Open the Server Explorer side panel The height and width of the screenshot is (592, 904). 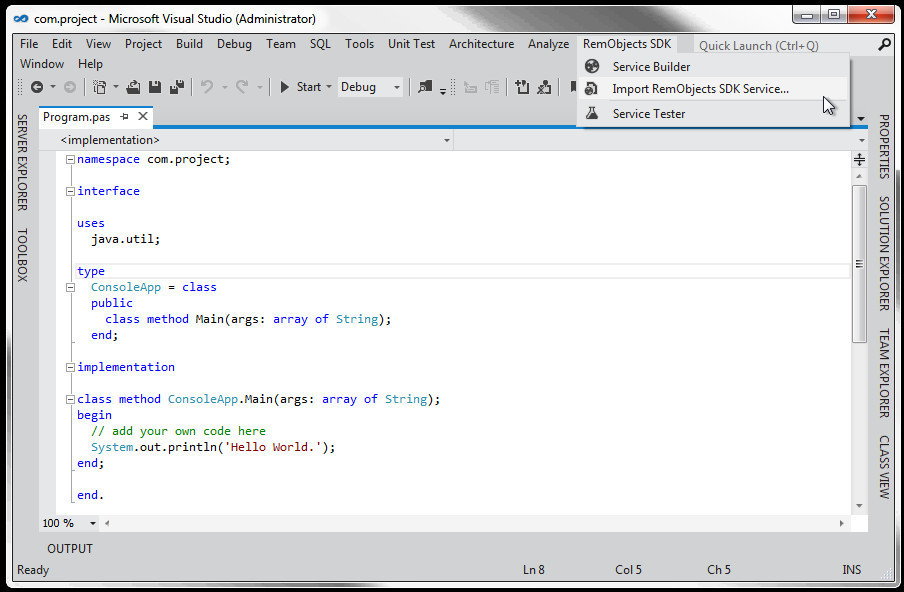click(x=22, y=162)
